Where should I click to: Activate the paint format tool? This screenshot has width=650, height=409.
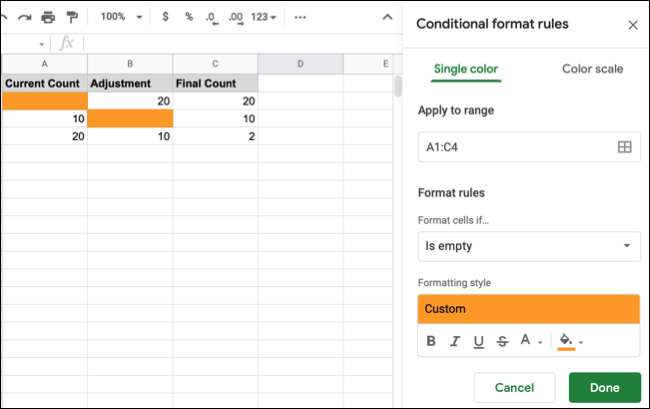pos(71,17)
